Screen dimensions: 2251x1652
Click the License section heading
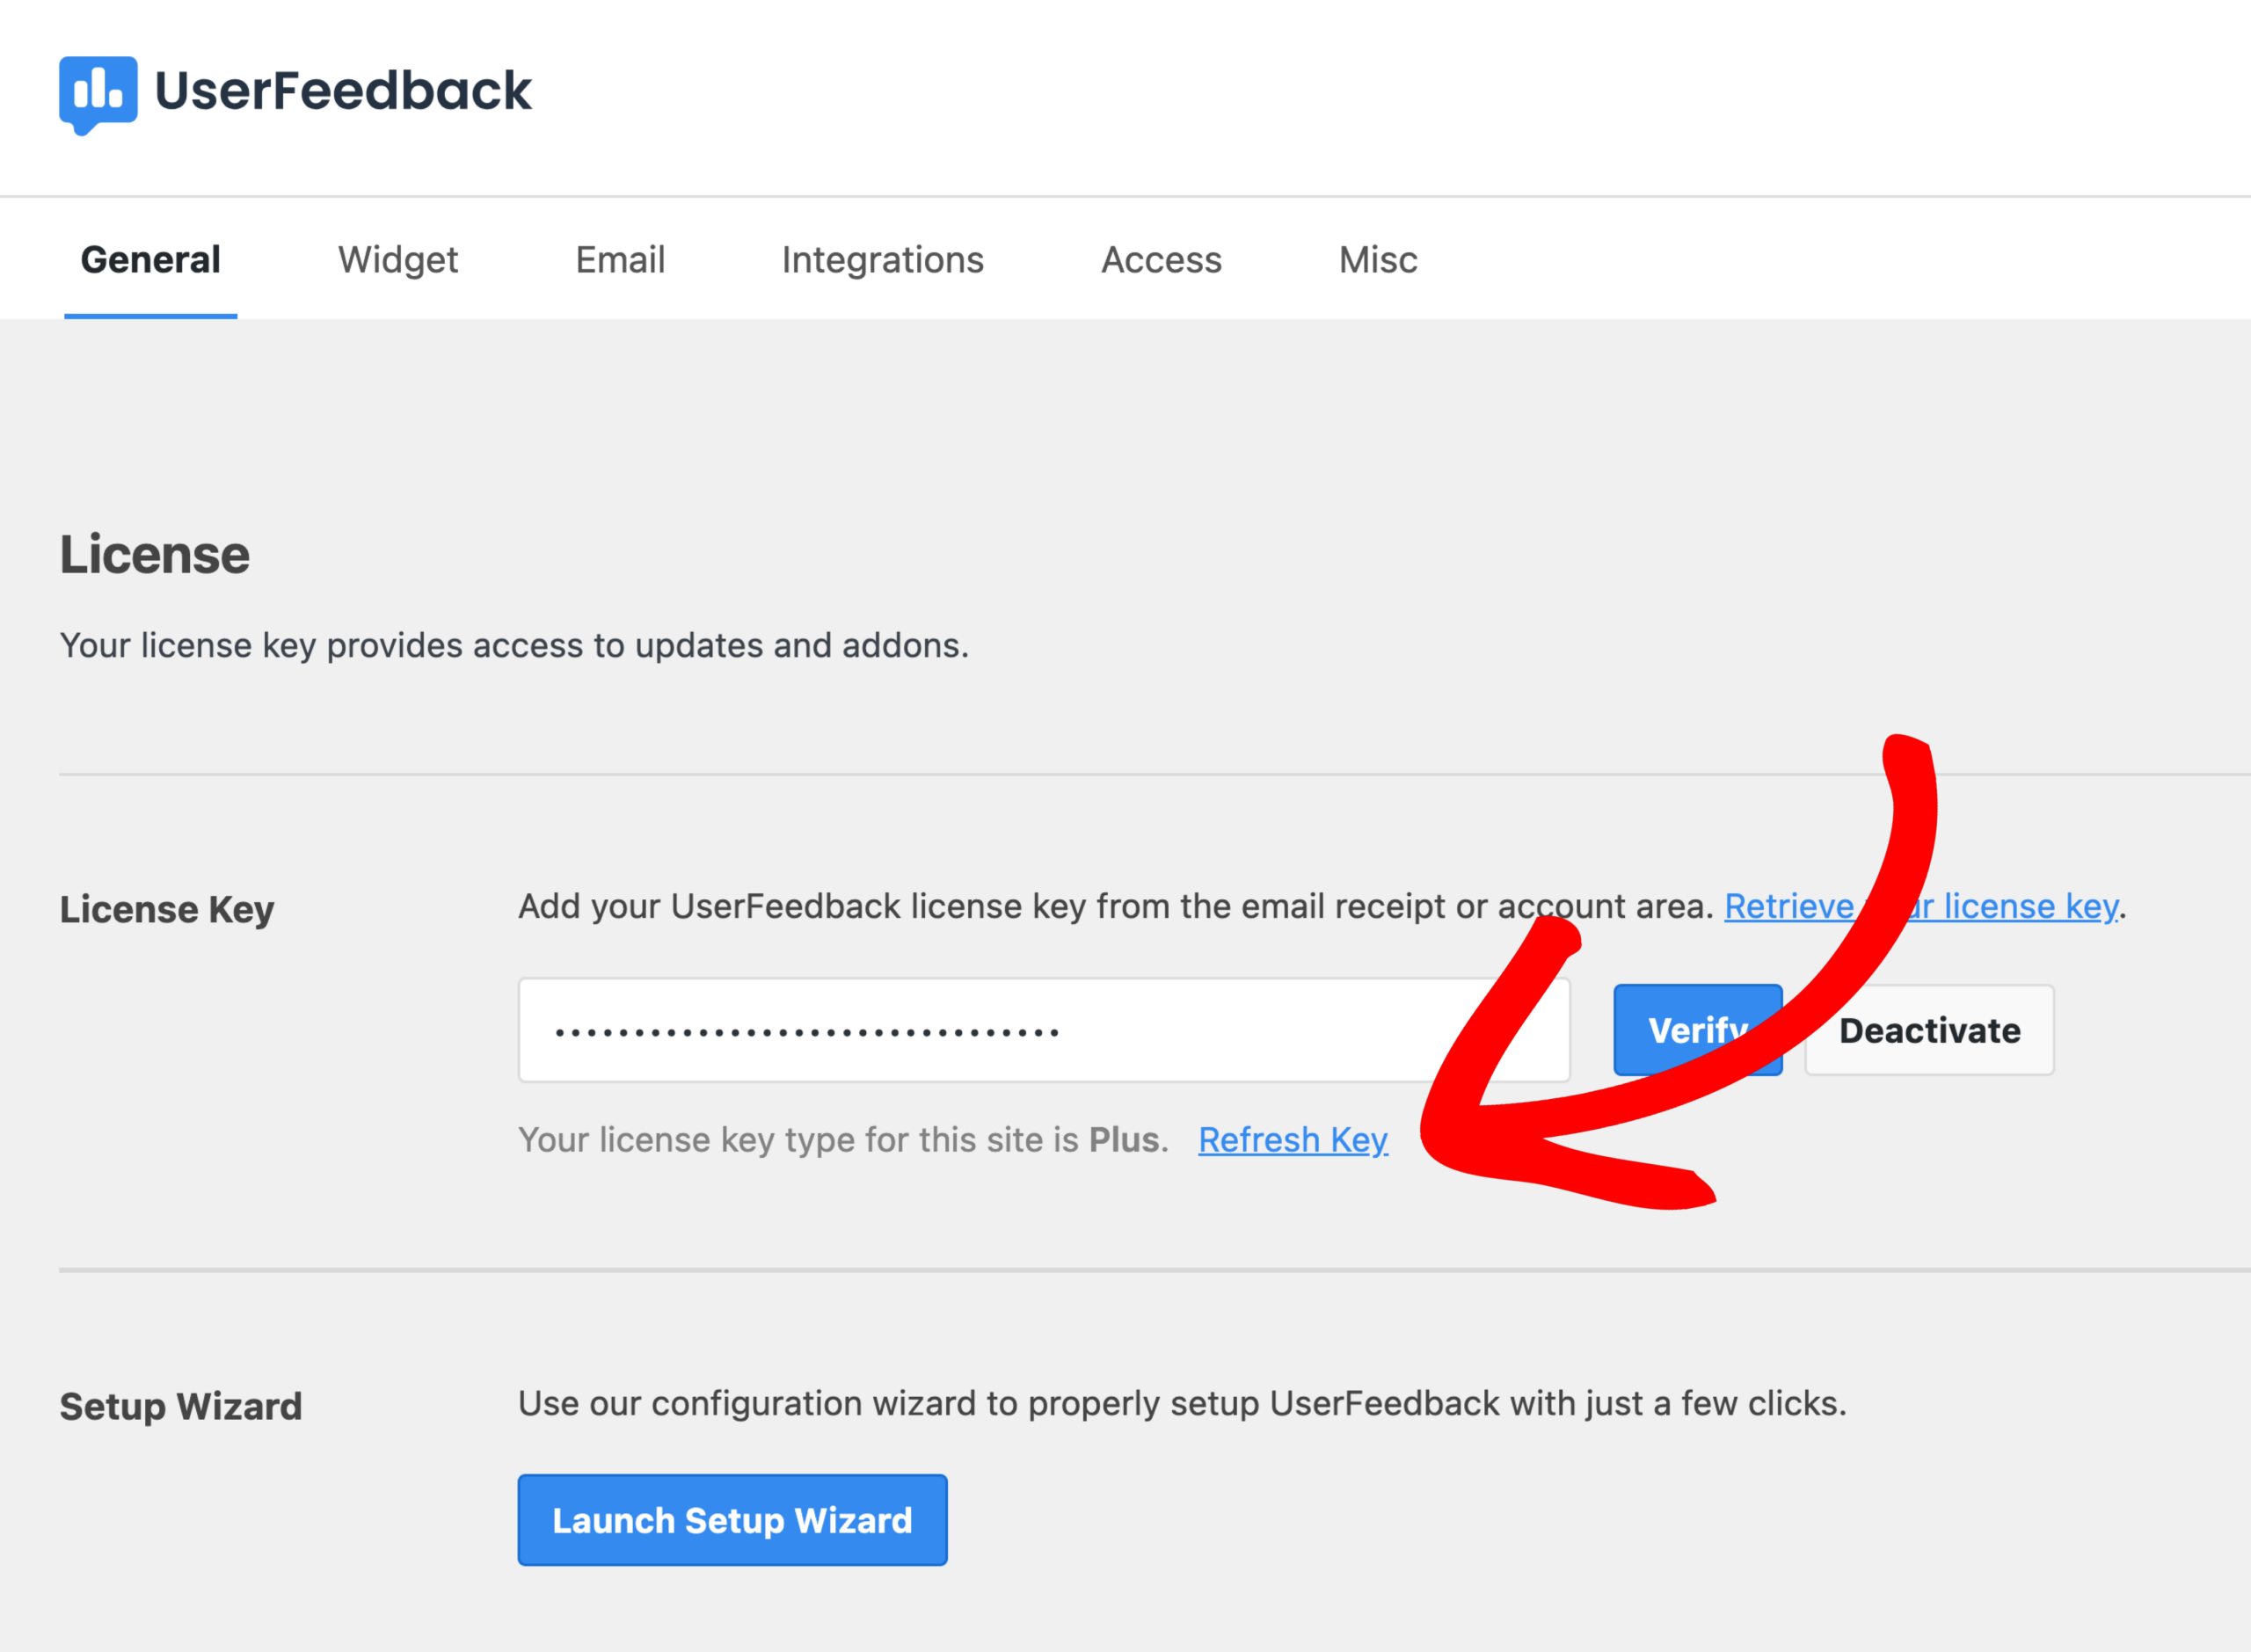(155, 555)
